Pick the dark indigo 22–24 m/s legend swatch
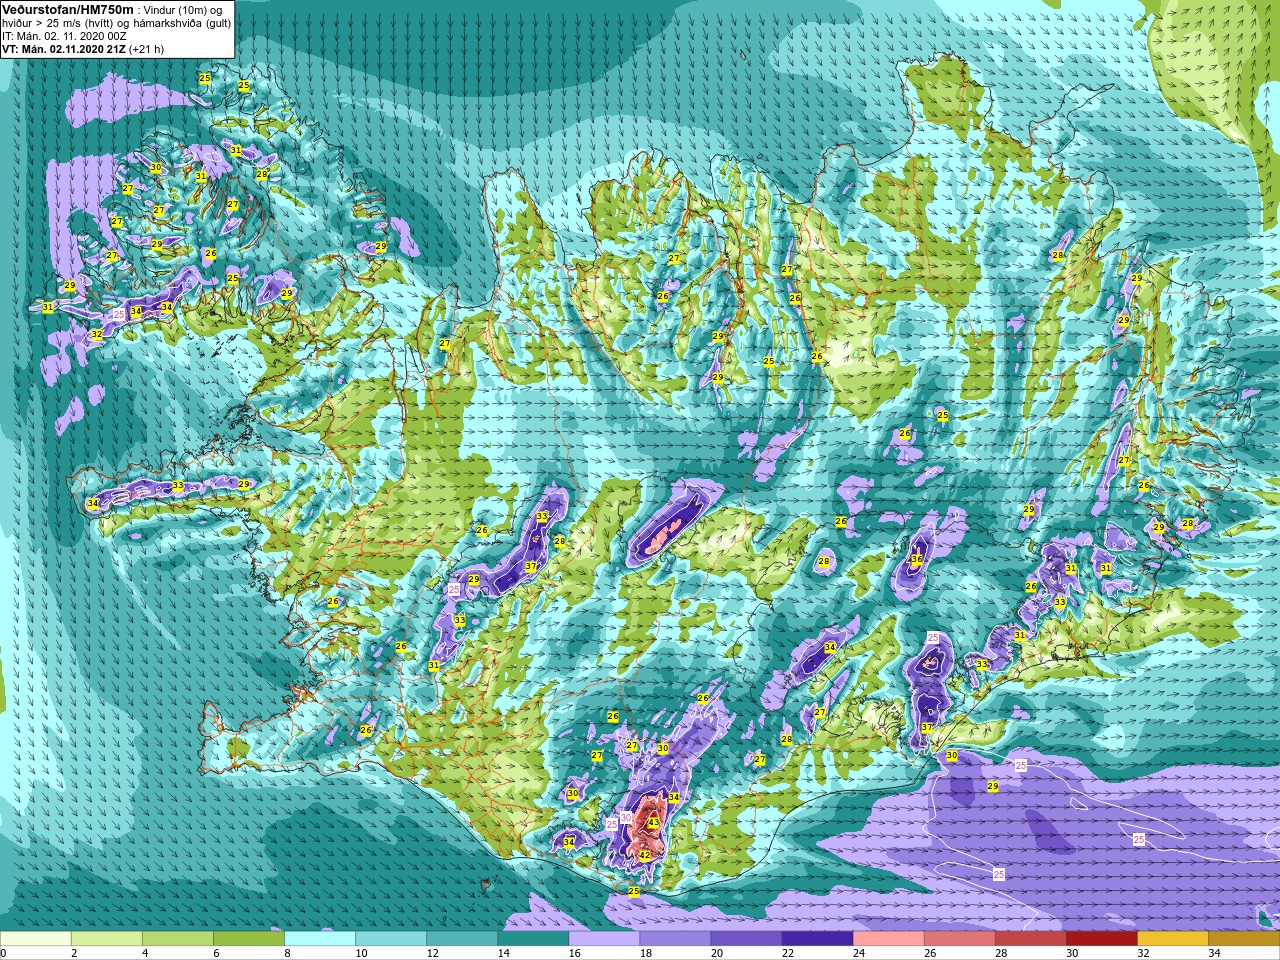 tap(817, 939)
